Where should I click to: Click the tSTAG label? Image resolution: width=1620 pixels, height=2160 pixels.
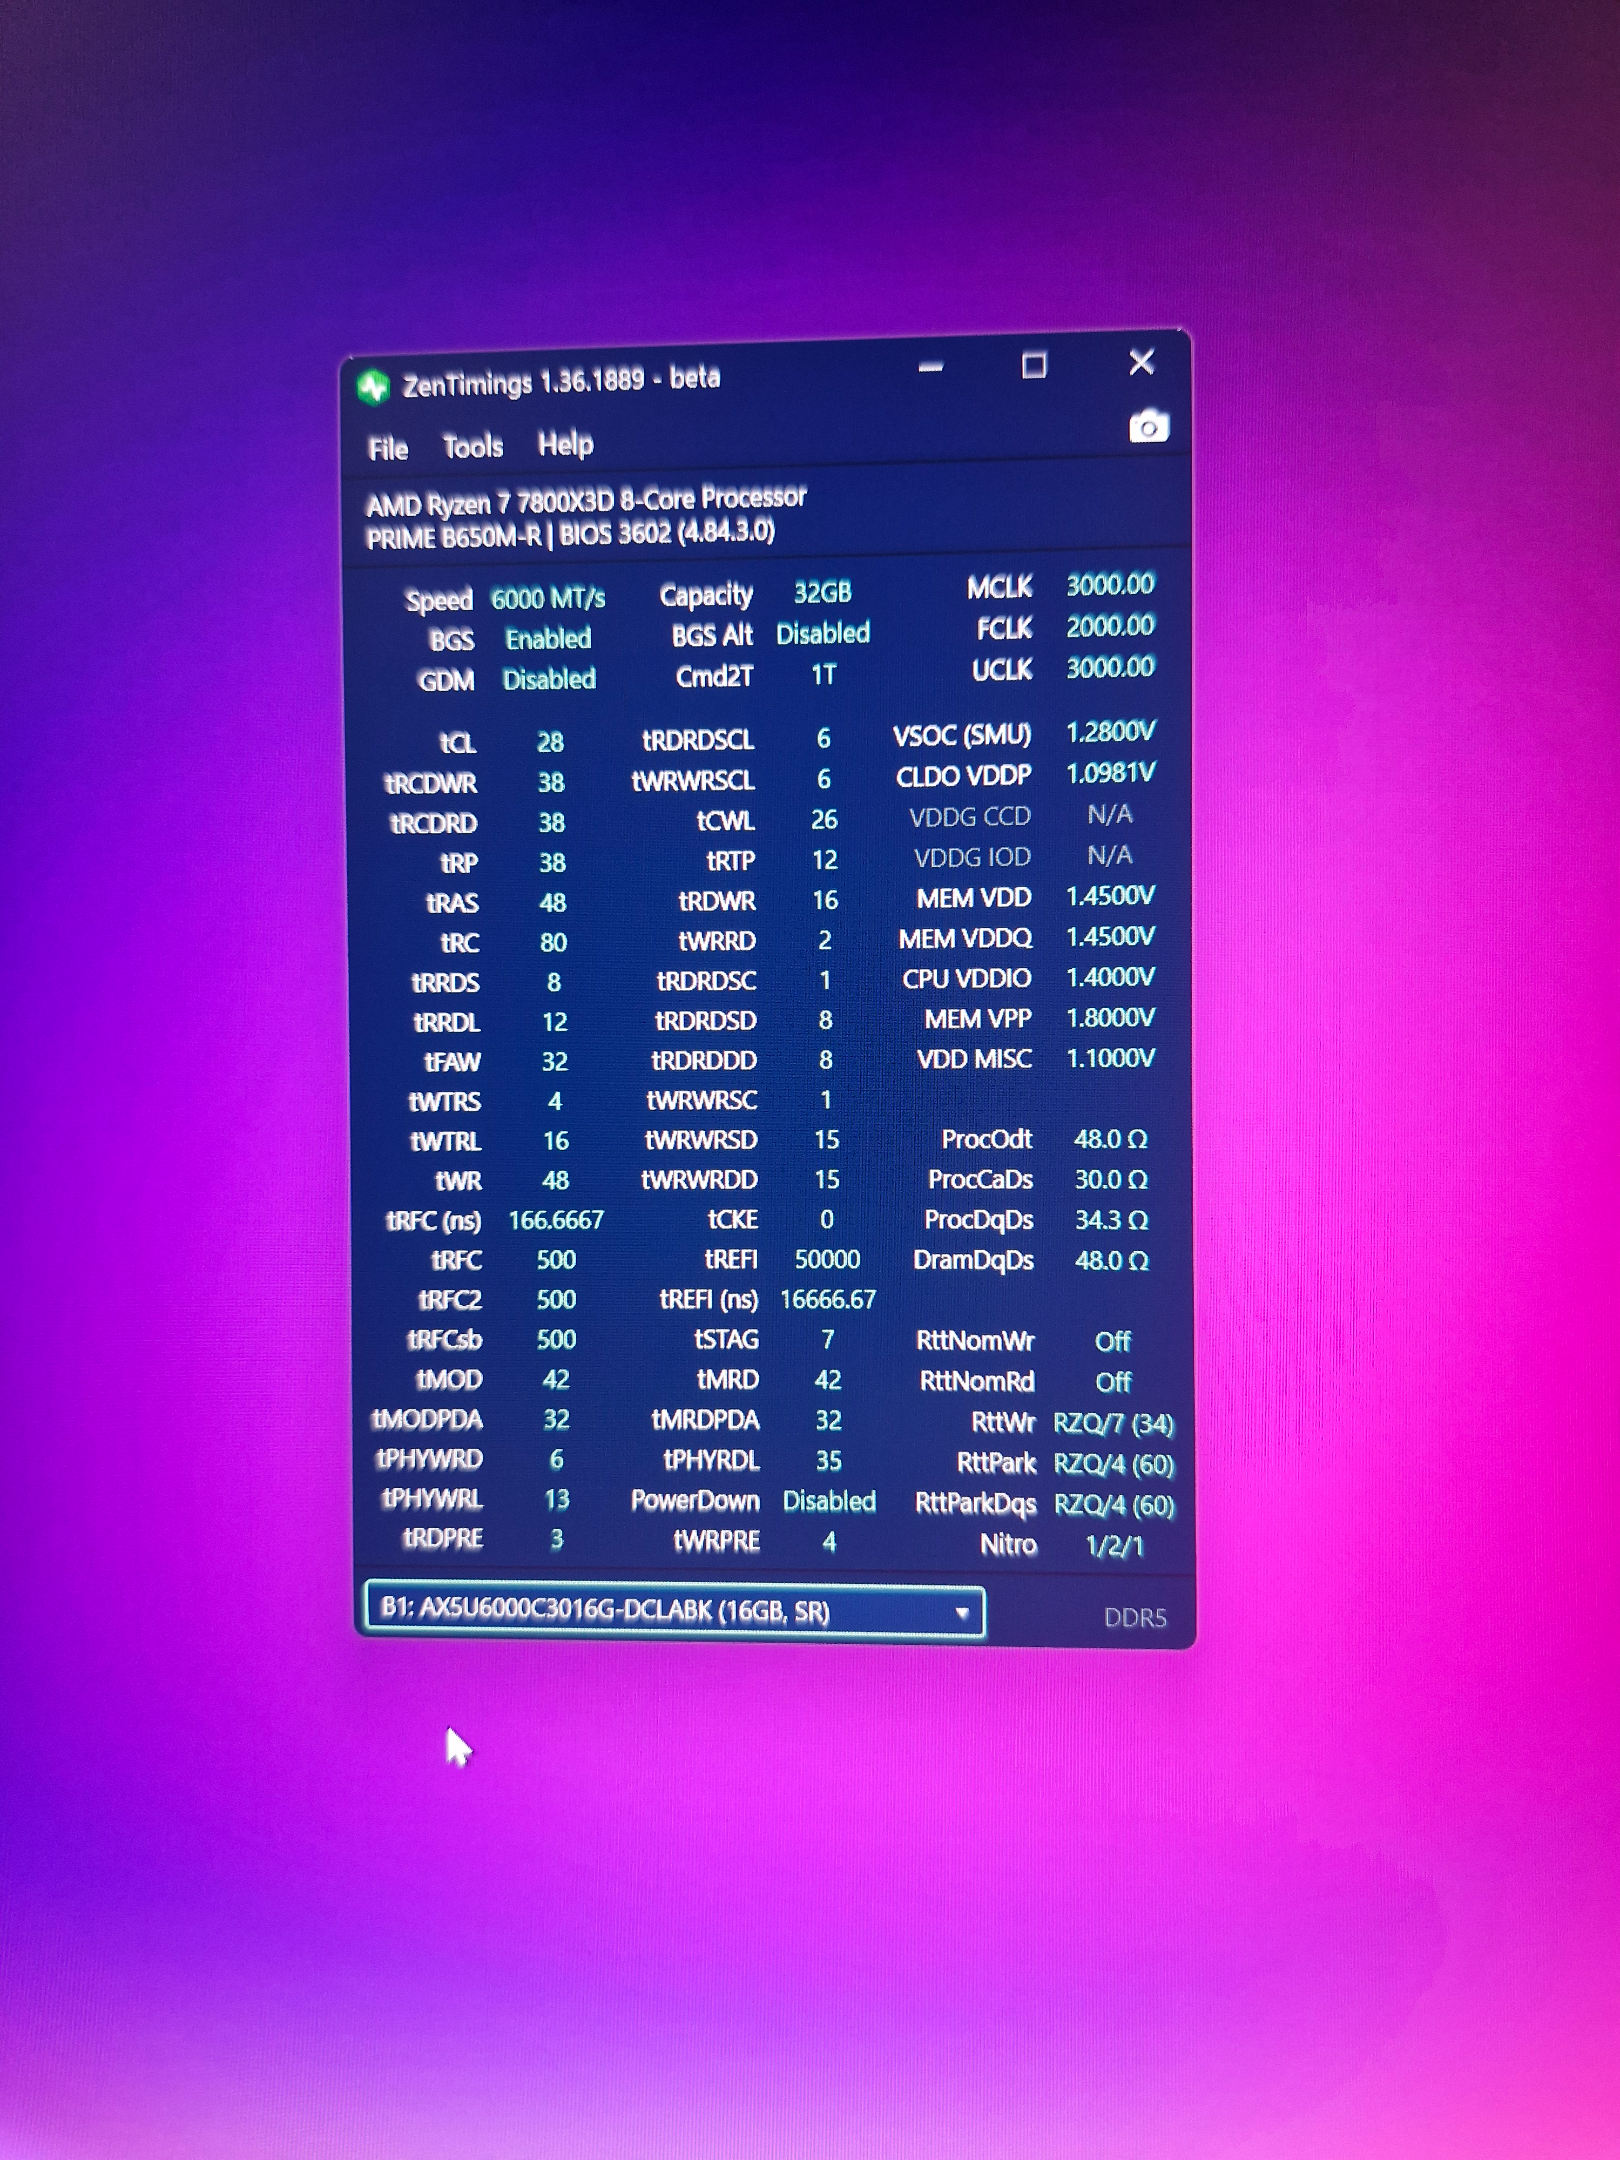coord(726,1340)
